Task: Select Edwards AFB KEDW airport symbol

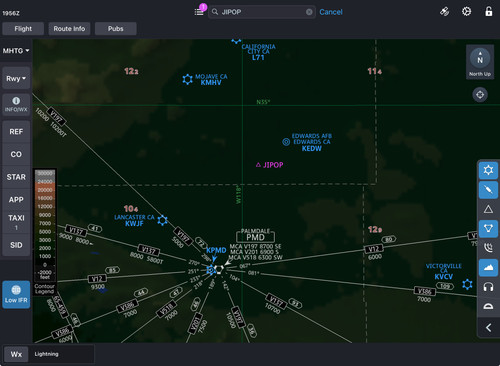Action: point(286,142)
